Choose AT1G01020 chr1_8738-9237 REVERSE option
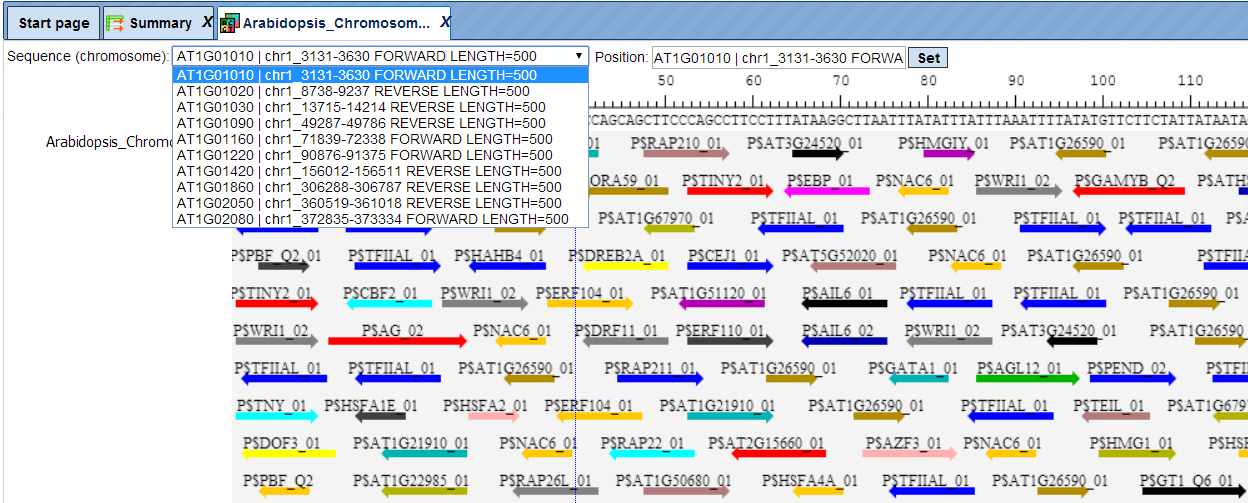 (x=380, y=91)
